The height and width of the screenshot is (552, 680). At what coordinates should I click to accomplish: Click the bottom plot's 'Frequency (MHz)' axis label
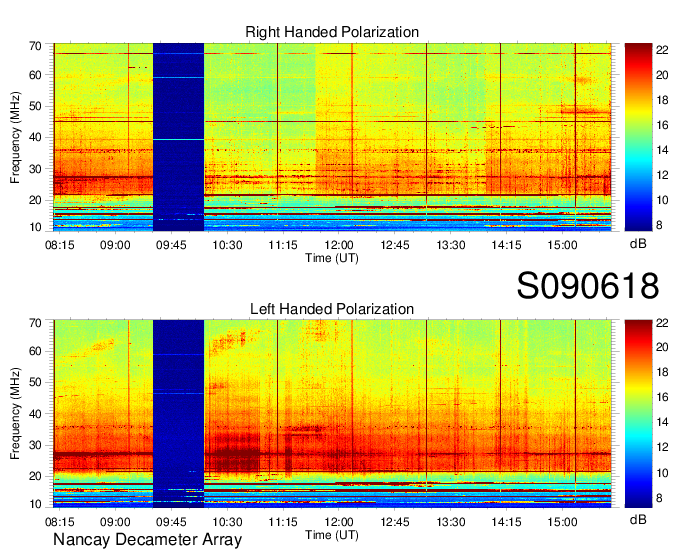click(15, 414)
